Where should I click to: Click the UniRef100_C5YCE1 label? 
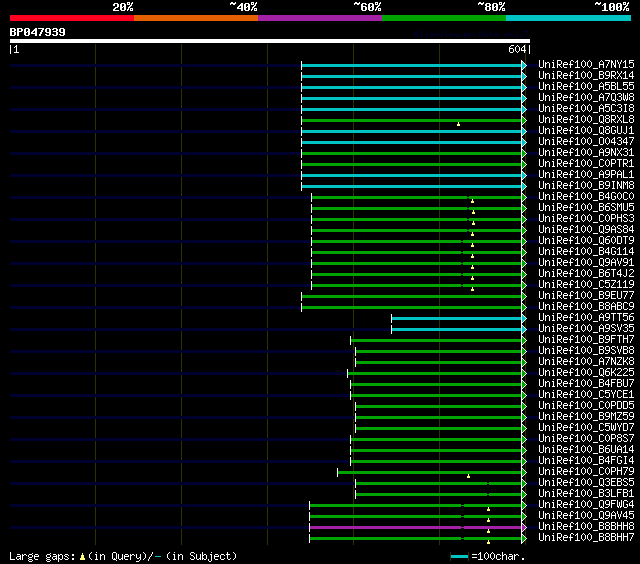pos(586,395)
